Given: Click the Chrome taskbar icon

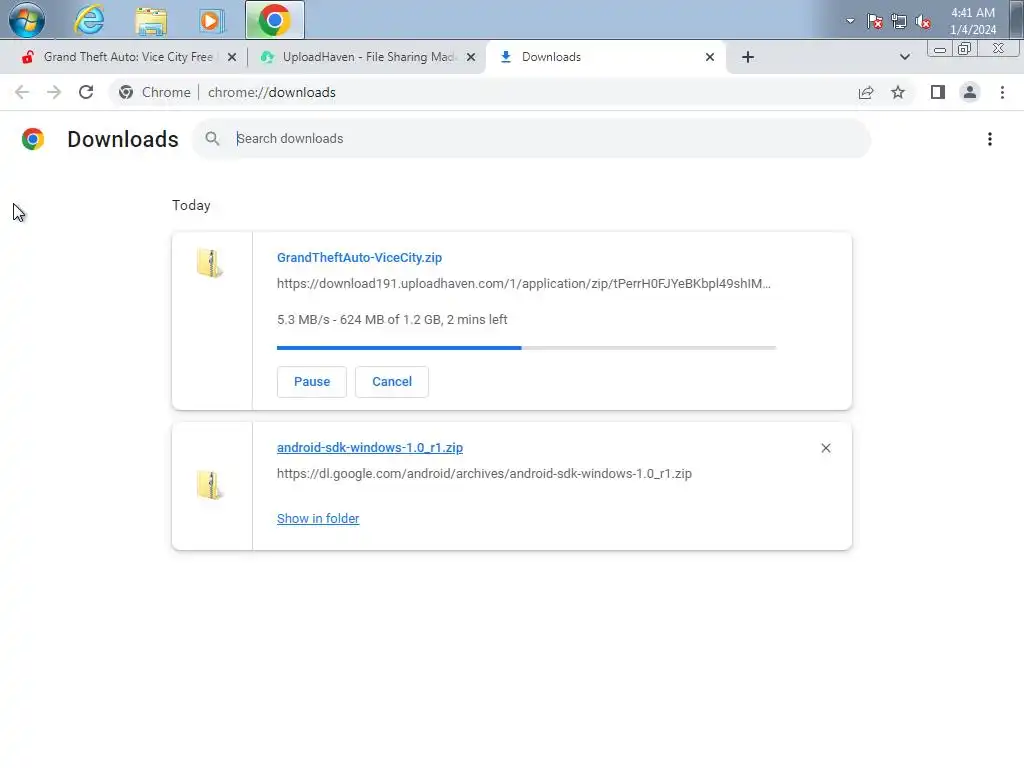Looking at the screenshot, I should coord(274,20).
